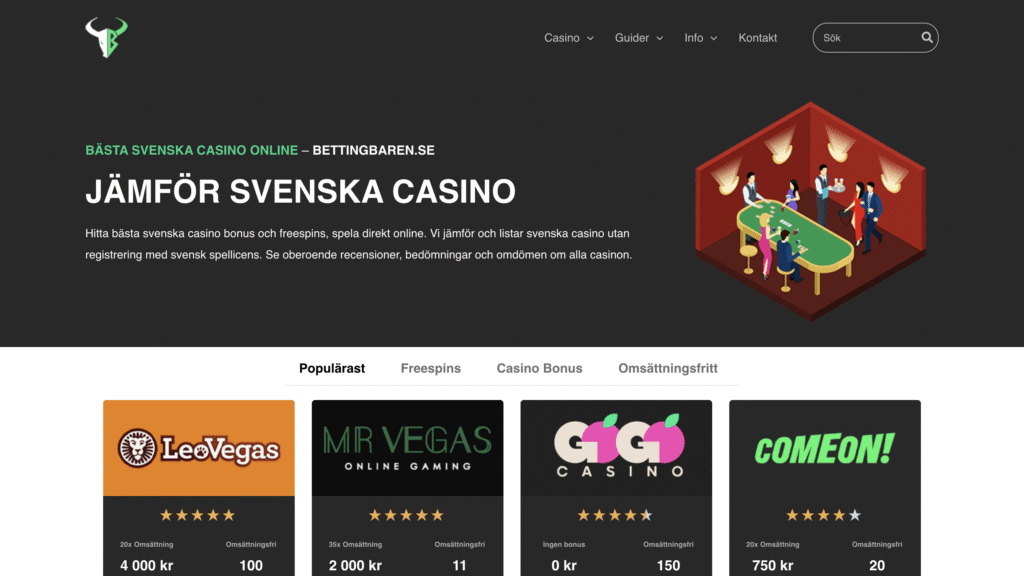Click the isometric casino table illustration
The image size is (1024, 576).
pyautogui.click(x=810, y=211)
